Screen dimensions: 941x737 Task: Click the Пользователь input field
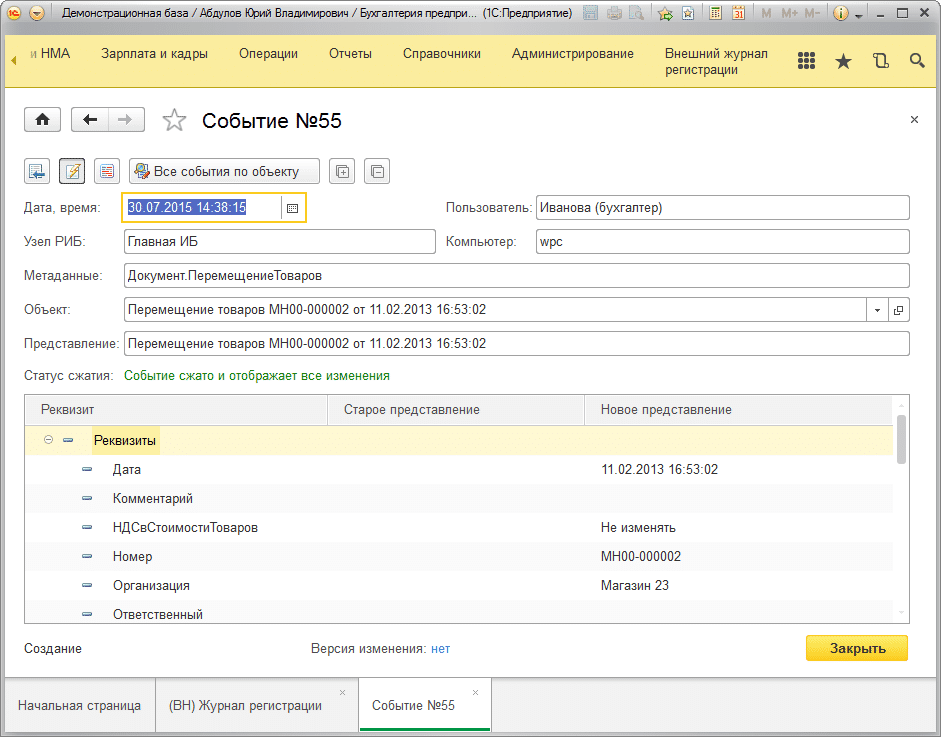[x=722, y=208]
